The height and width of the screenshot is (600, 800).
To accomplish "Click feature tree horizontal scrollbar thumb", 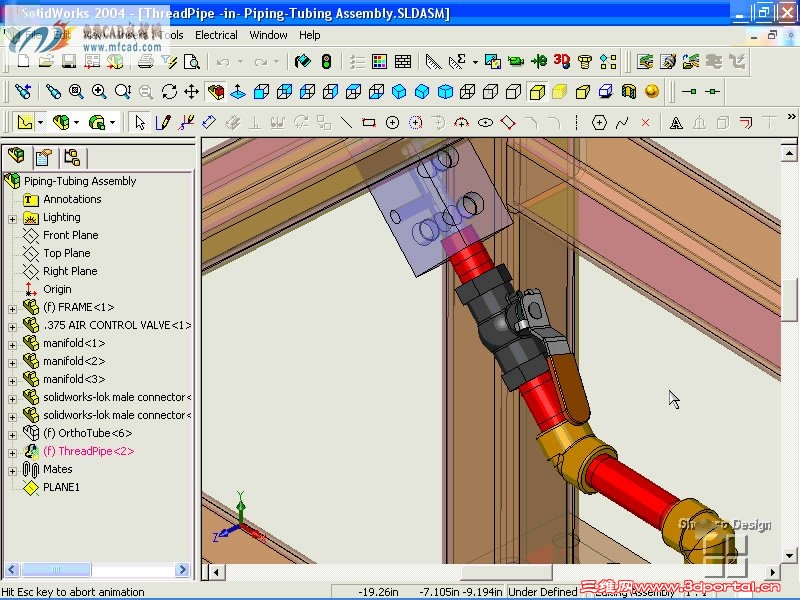I will point(56,569).
